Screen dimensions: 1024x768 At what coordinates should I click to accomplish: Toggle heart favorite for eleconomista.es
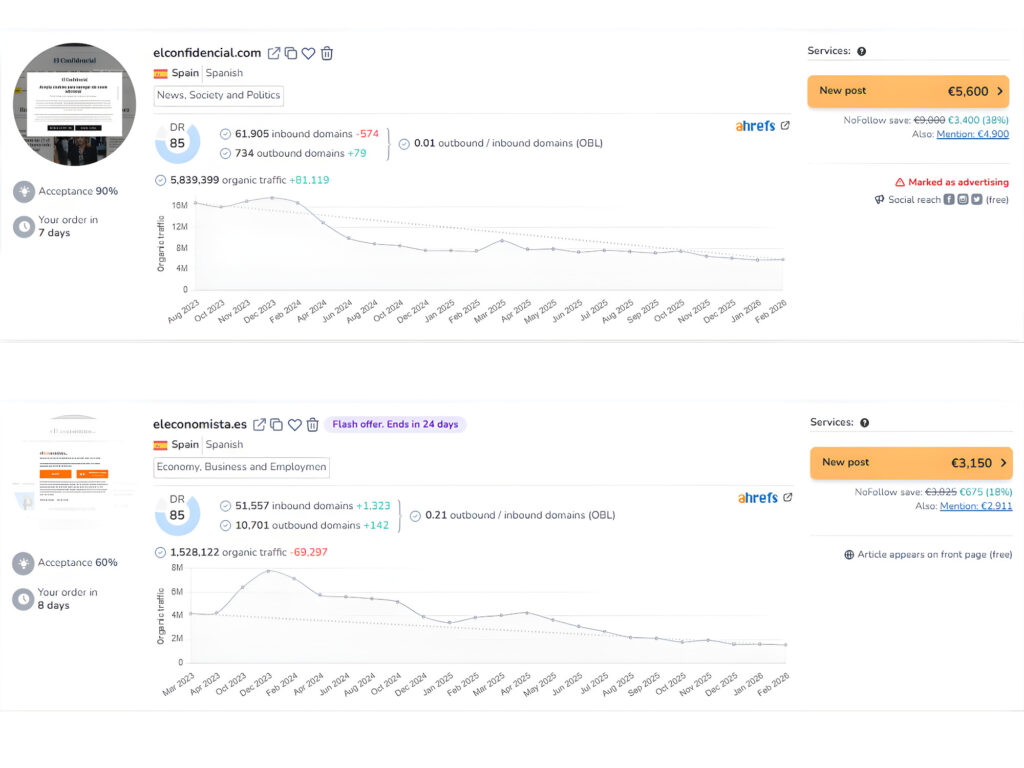tap(294, 425)
